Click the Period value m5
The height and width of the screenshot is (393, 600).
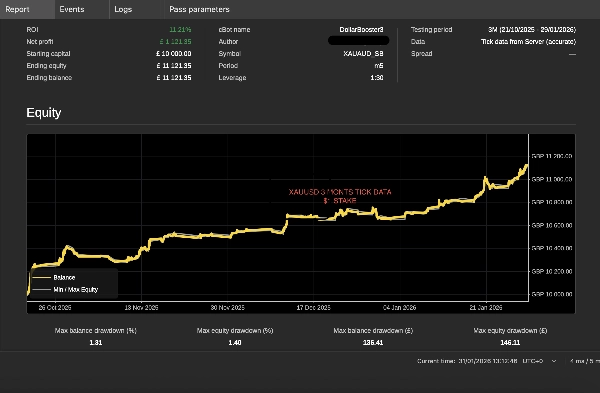(379, 65)
